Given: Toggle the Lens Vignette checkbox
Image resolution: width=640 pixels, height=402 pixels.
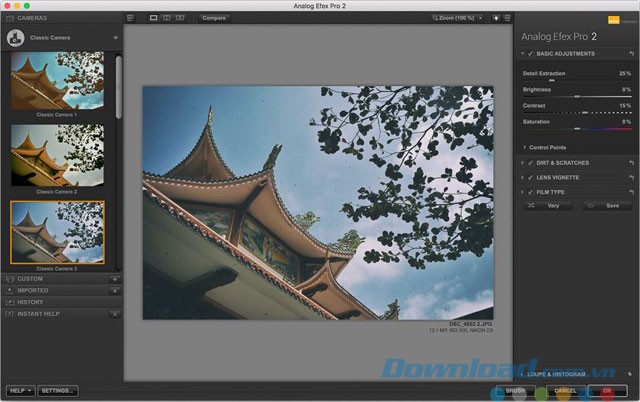Looking at the screenshot, I should 530,177.
